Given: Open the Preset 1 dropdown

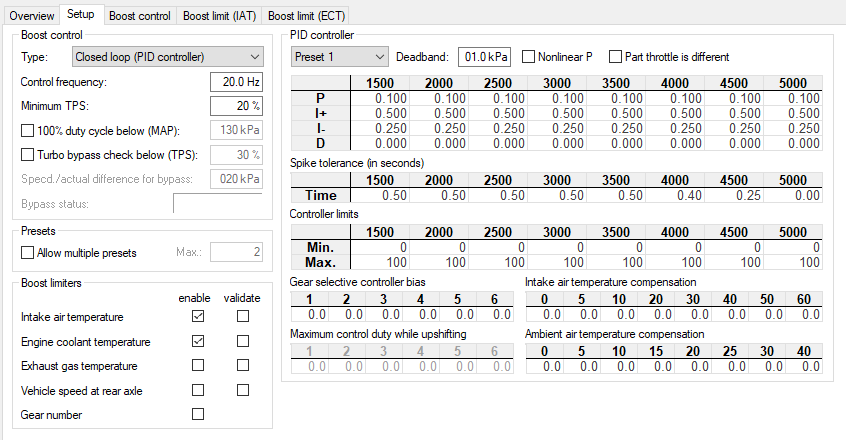Looking at the screenshot, I should point(339,57).
